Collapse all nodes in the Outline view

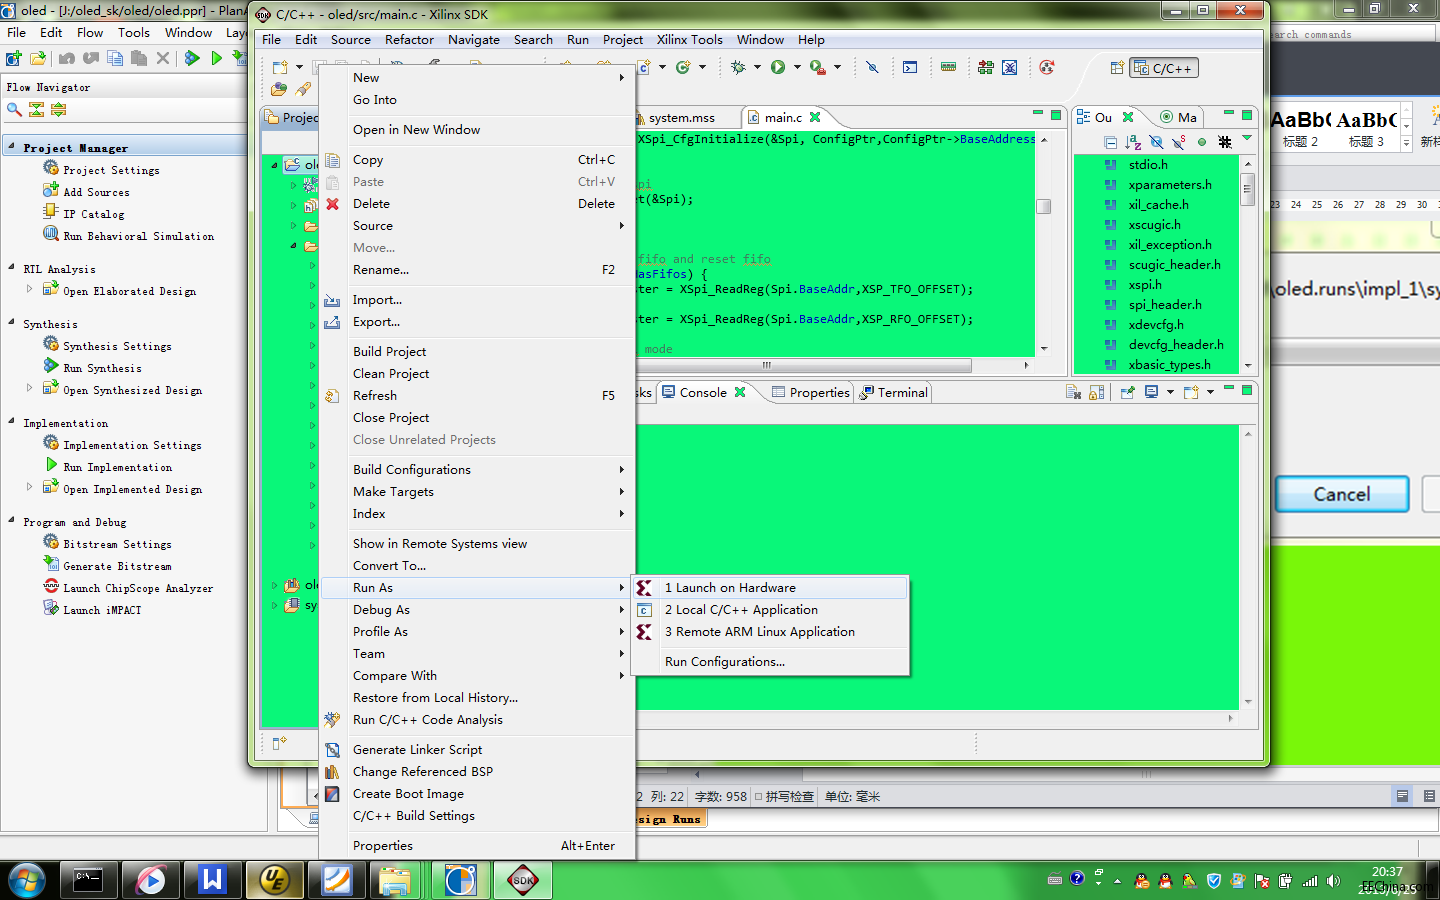(1111, 141)
